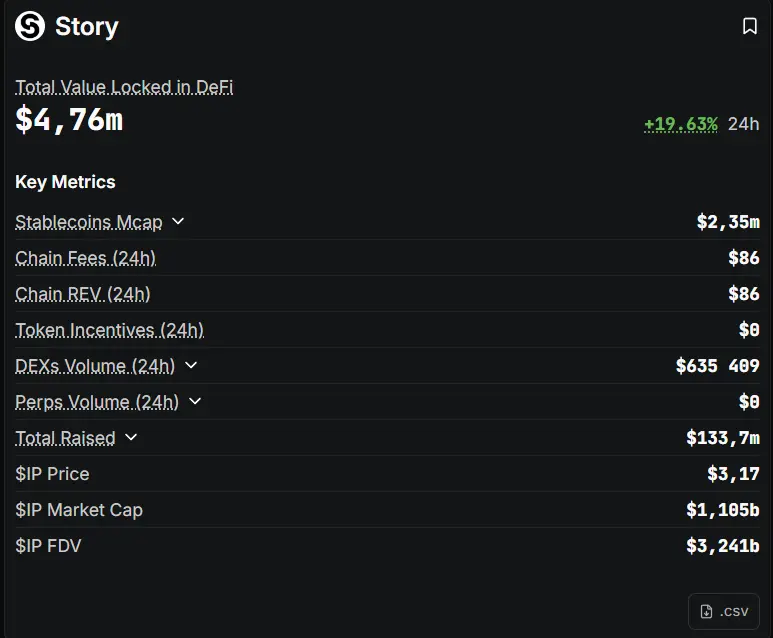Click the Key Metrics heading

click(x=65, y=182)
